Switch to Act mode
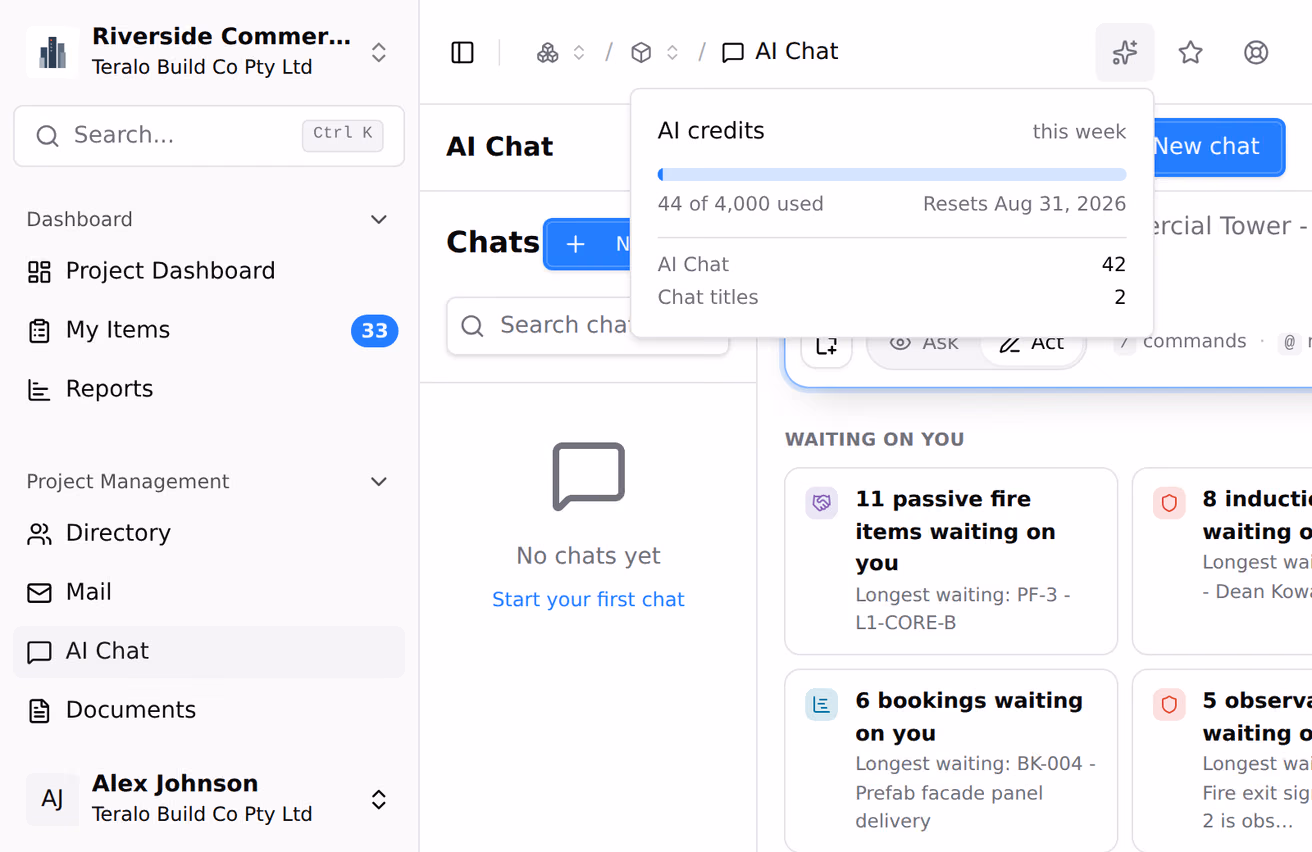 [x=1032, y=343]
